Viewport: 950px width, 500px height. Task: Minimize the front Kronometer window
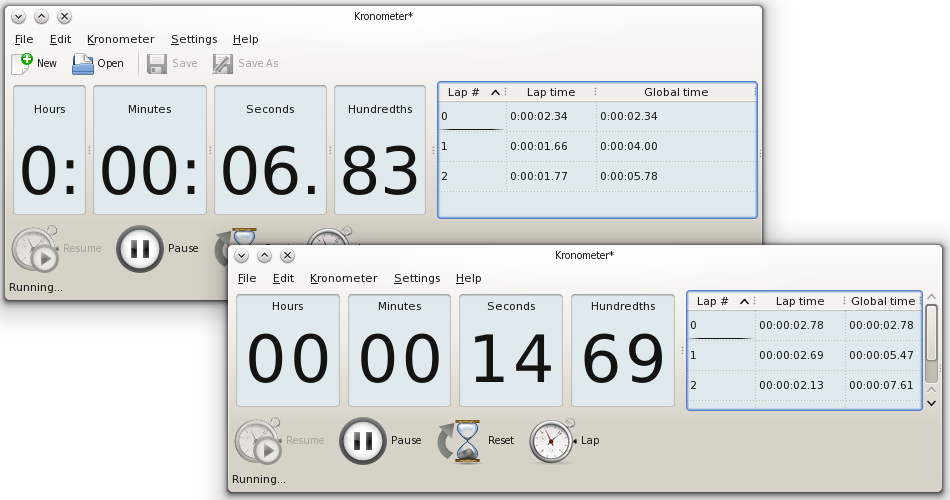242,256
